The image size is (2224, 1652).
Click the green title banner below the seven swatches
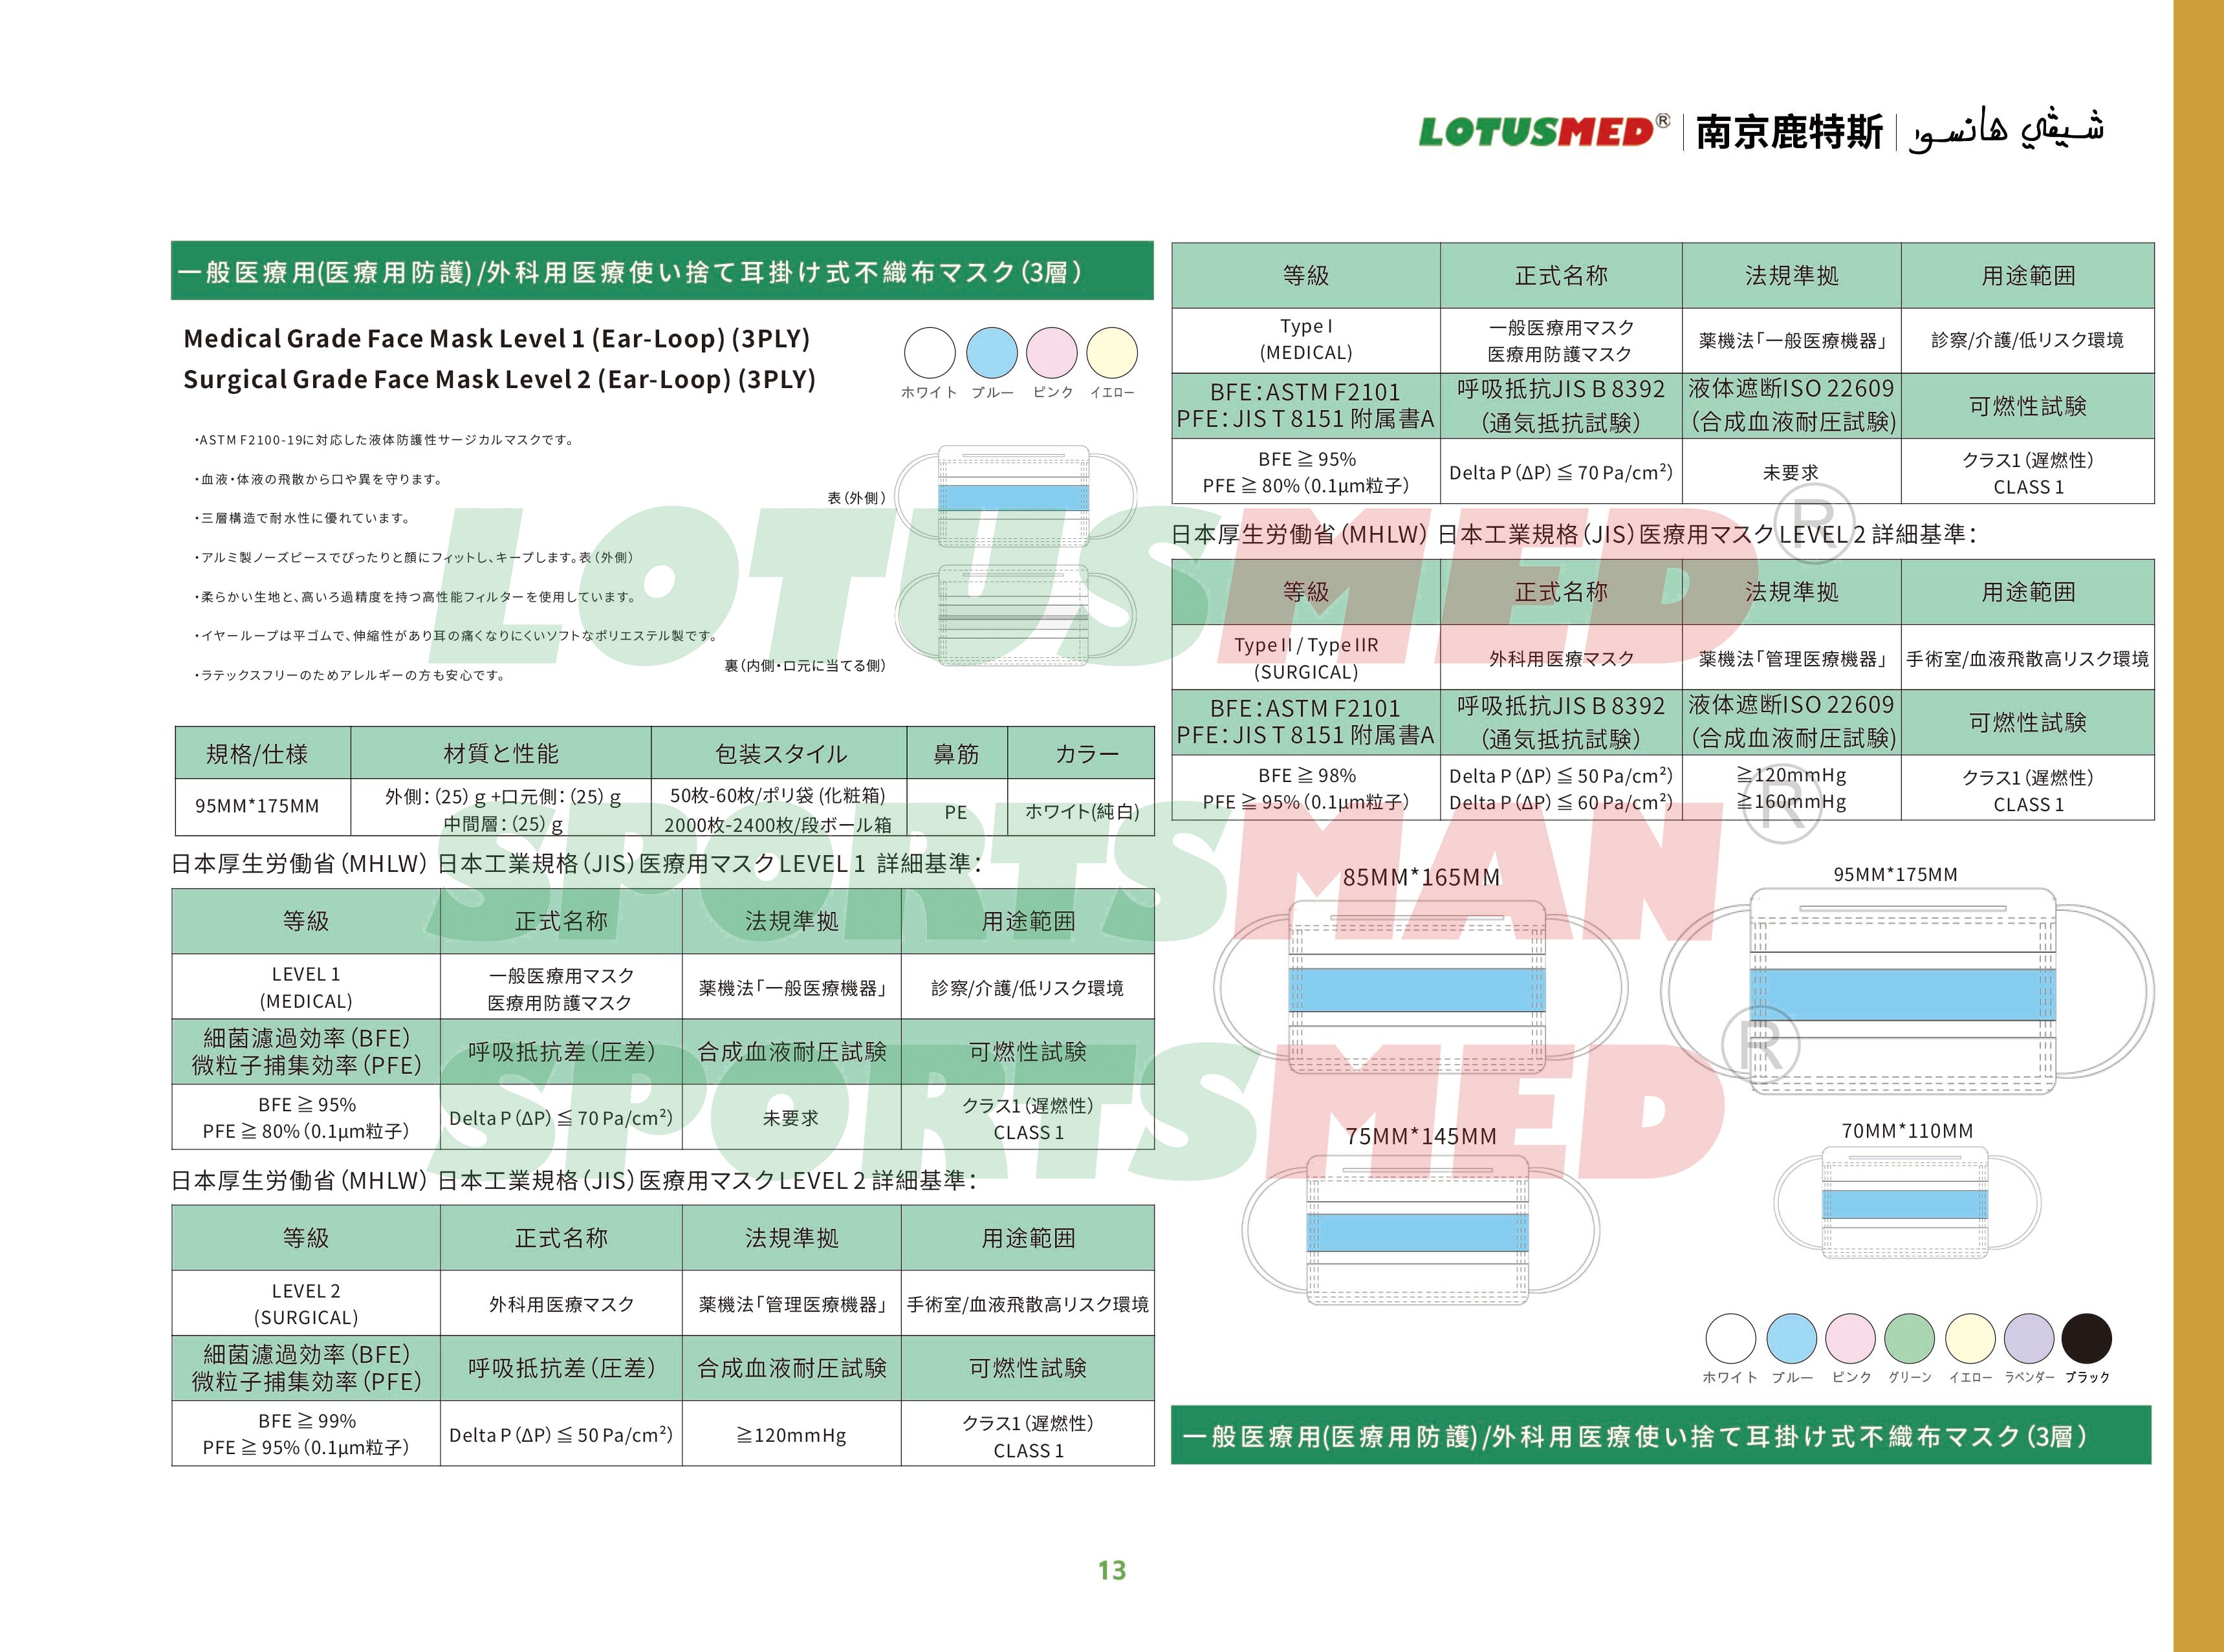click(1661, 1435)
